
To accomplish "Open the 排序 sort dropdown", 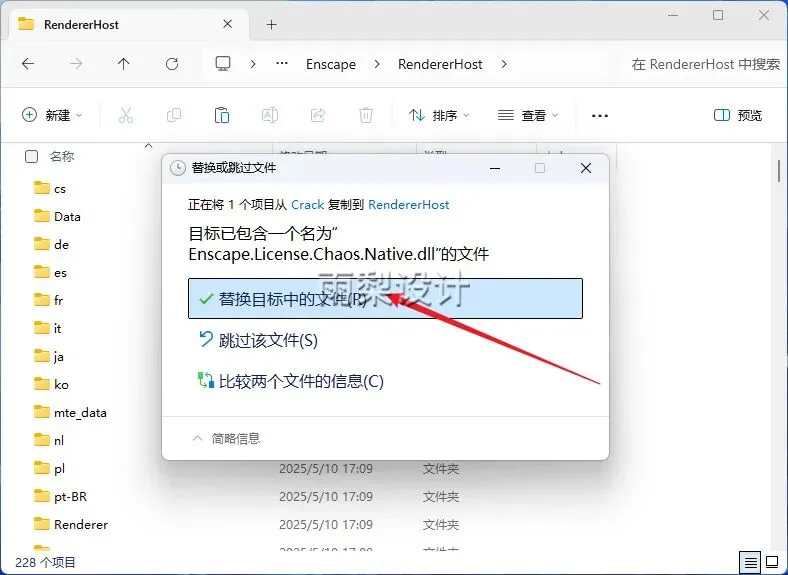I will click(439, 115).
